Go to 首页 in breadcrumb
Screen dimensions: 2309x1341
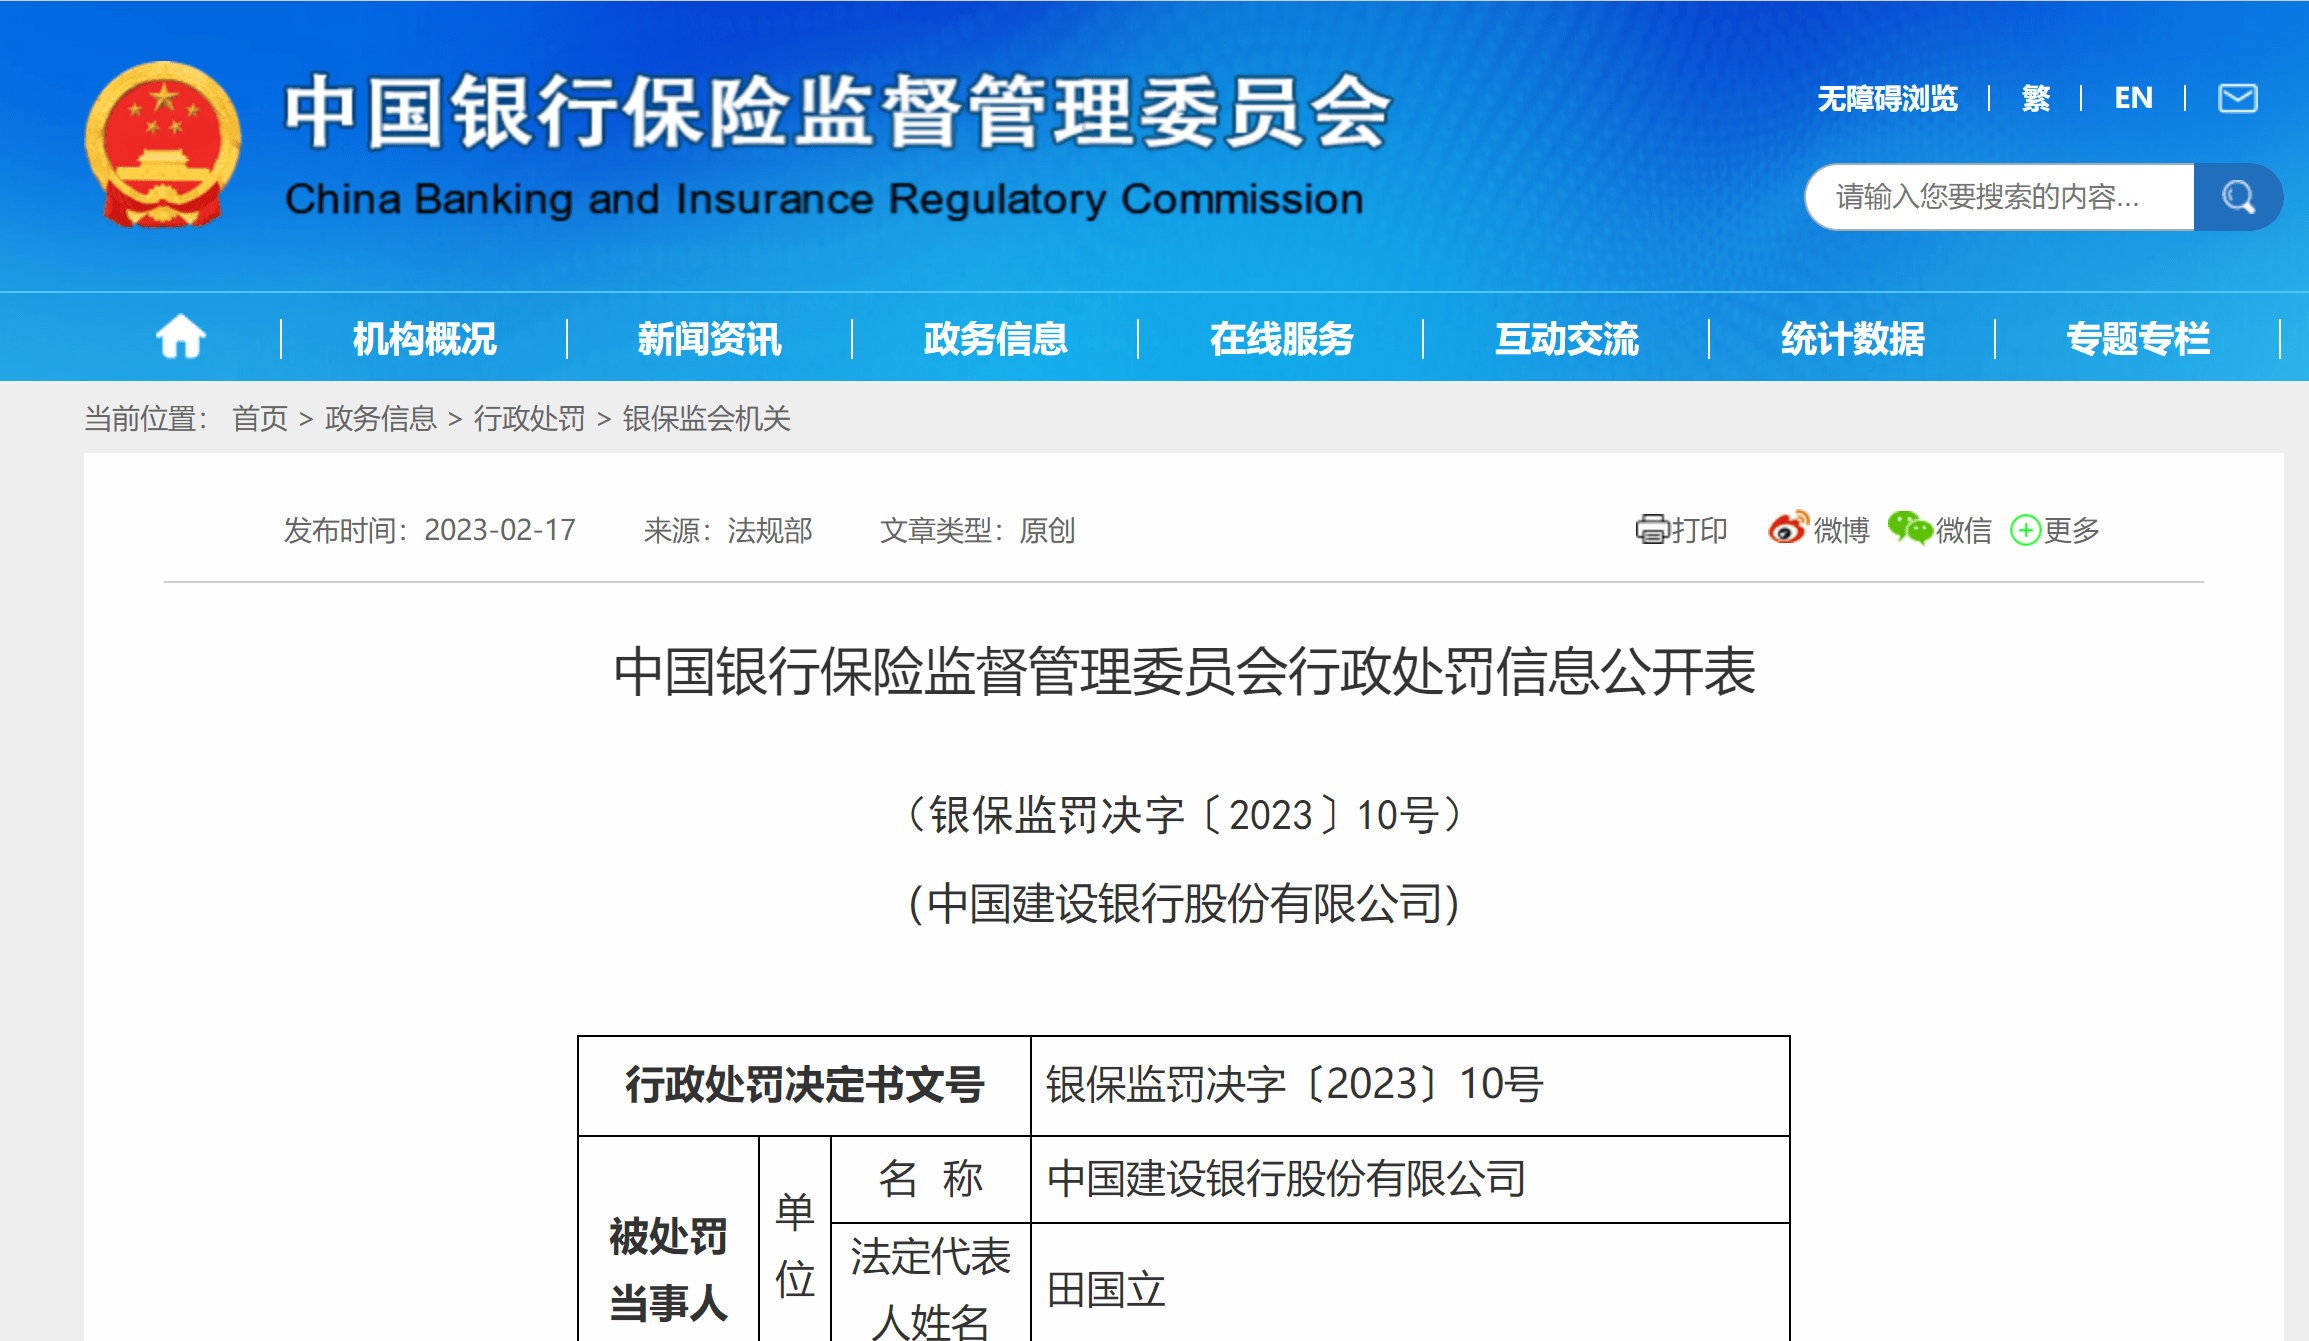tap(260, 418)
